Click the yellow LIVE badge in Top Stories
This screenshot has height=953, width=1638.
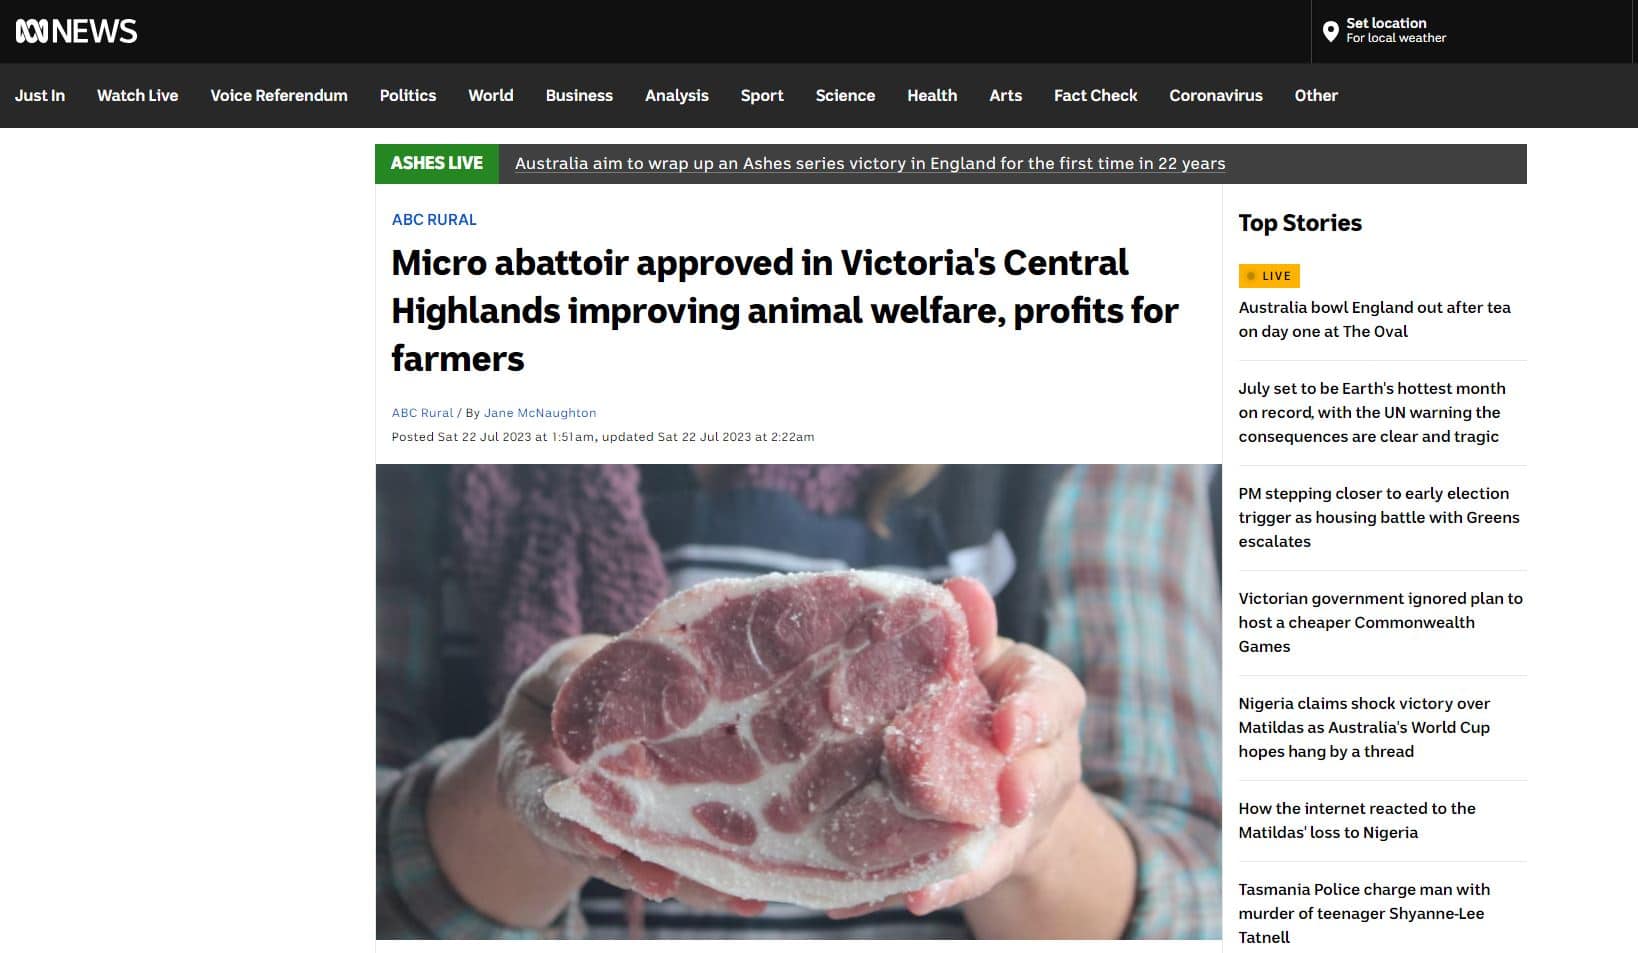tap(1269, 276)
